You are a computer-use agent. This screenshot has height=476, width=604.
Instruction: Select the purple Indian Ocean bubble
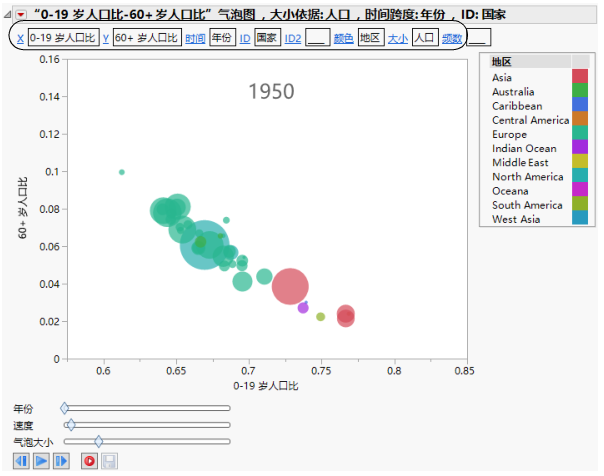pyautogui.click(x=303, y=308)
